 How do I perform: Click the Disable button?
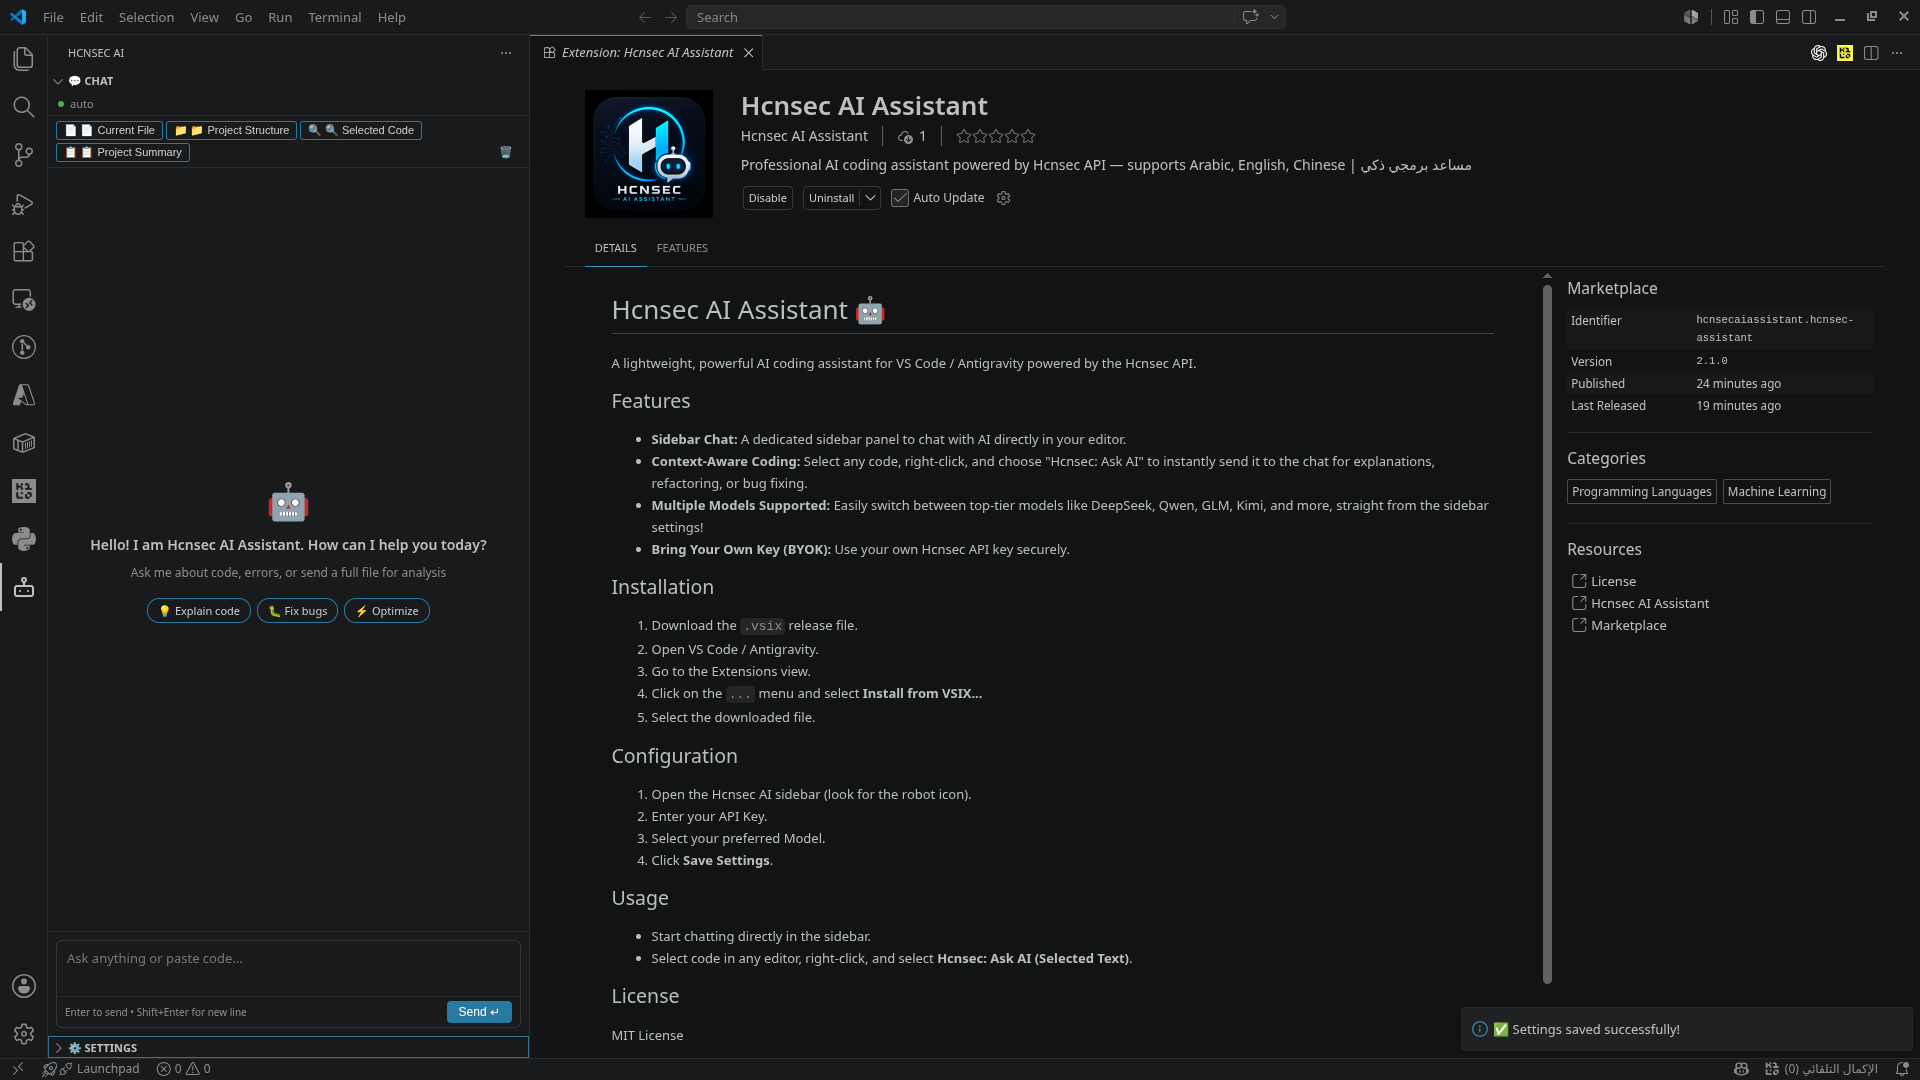[x=768, y=198]
